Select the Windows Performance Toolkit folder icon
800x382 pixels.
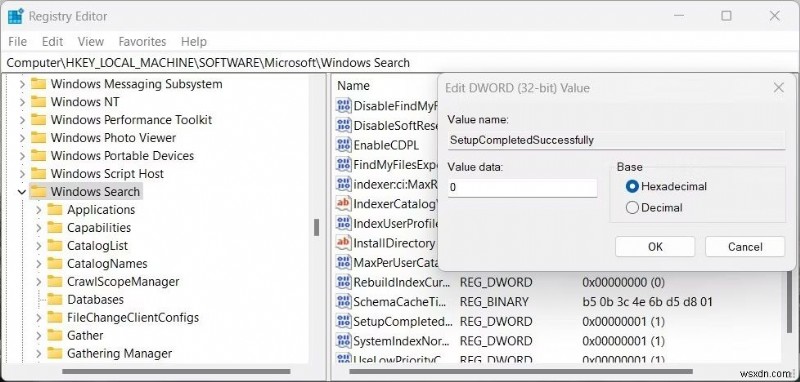click(38, 119)
